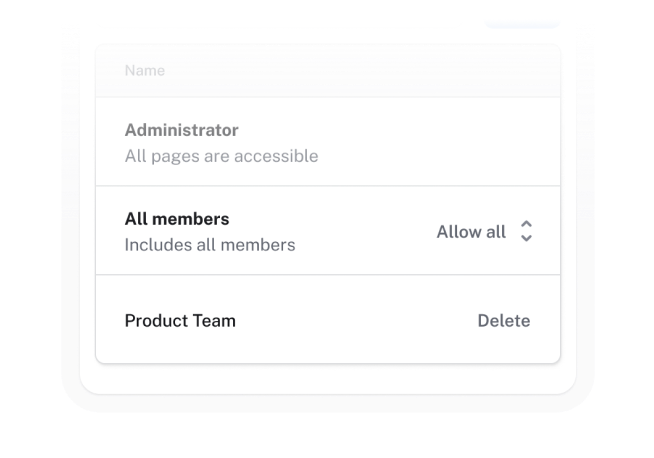
Task: Click the faint blue button above the table
Action: click(x=522, y=24)
